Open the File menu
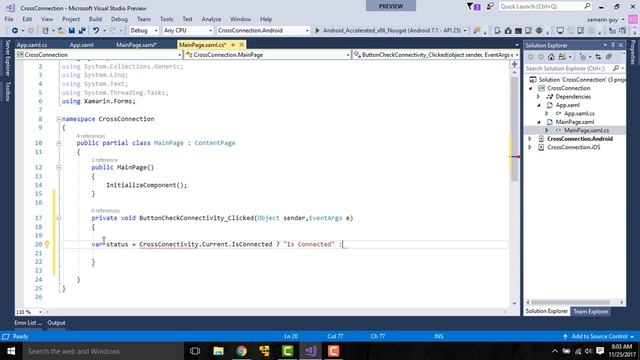The image size is (640, 360). (x=9, y=19)
